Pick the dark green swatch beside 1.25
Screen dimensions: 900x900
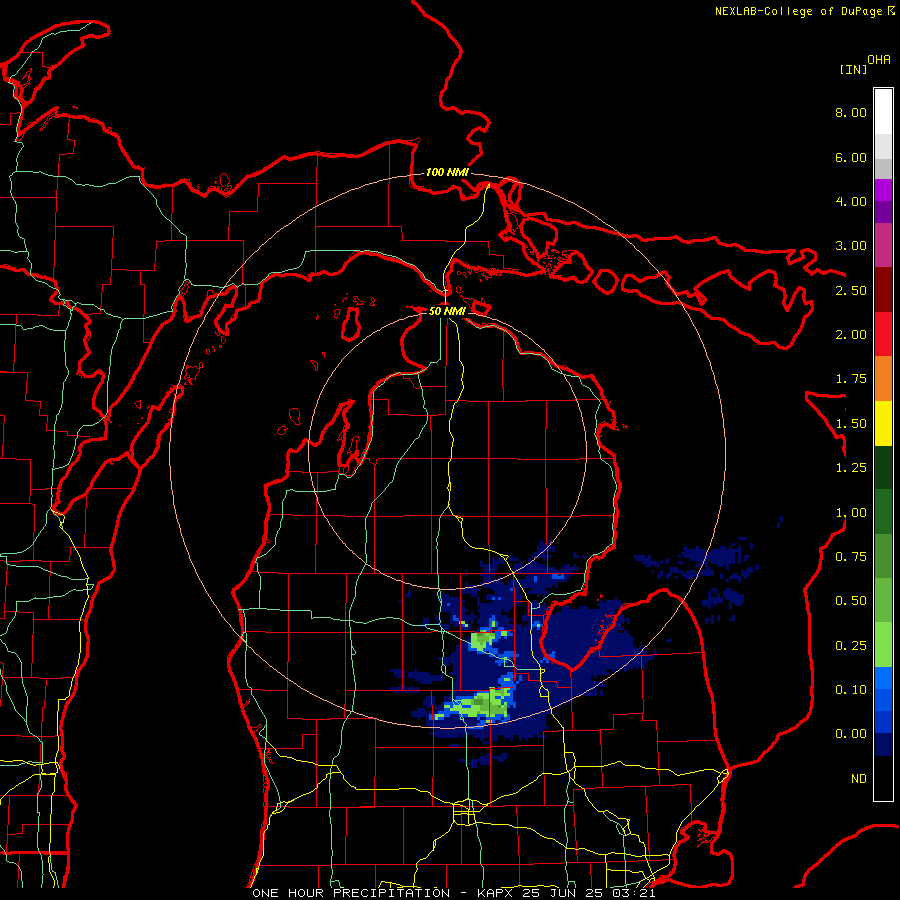tap(883, 468)
